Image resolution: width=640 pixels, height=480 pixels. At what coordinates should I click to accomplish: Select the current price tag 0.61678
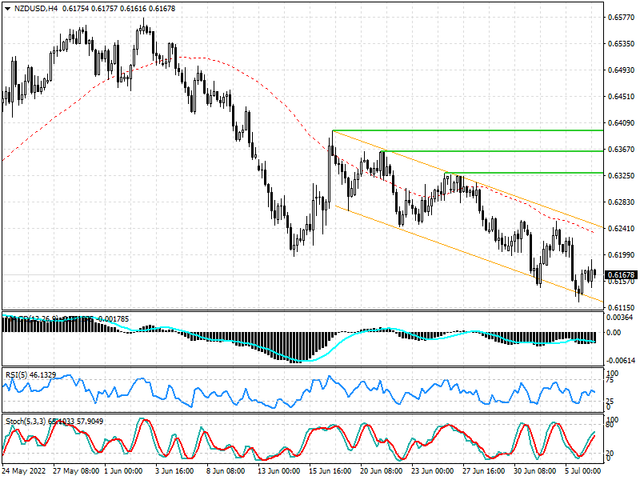pyautogui.click(x=620, y=275)
